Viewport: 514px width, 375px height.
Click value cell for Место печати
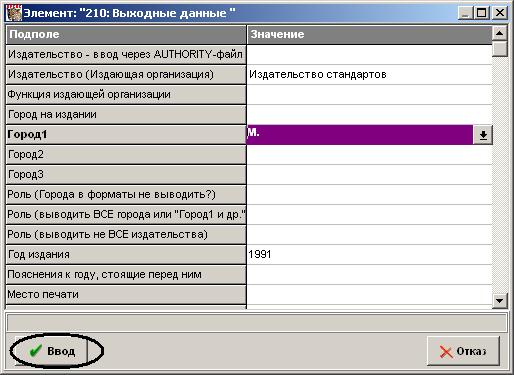[369, 295]
